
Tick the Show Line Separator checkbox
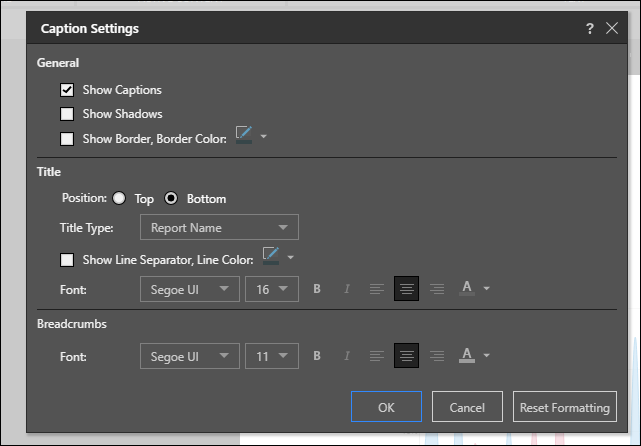click(68, 260)
